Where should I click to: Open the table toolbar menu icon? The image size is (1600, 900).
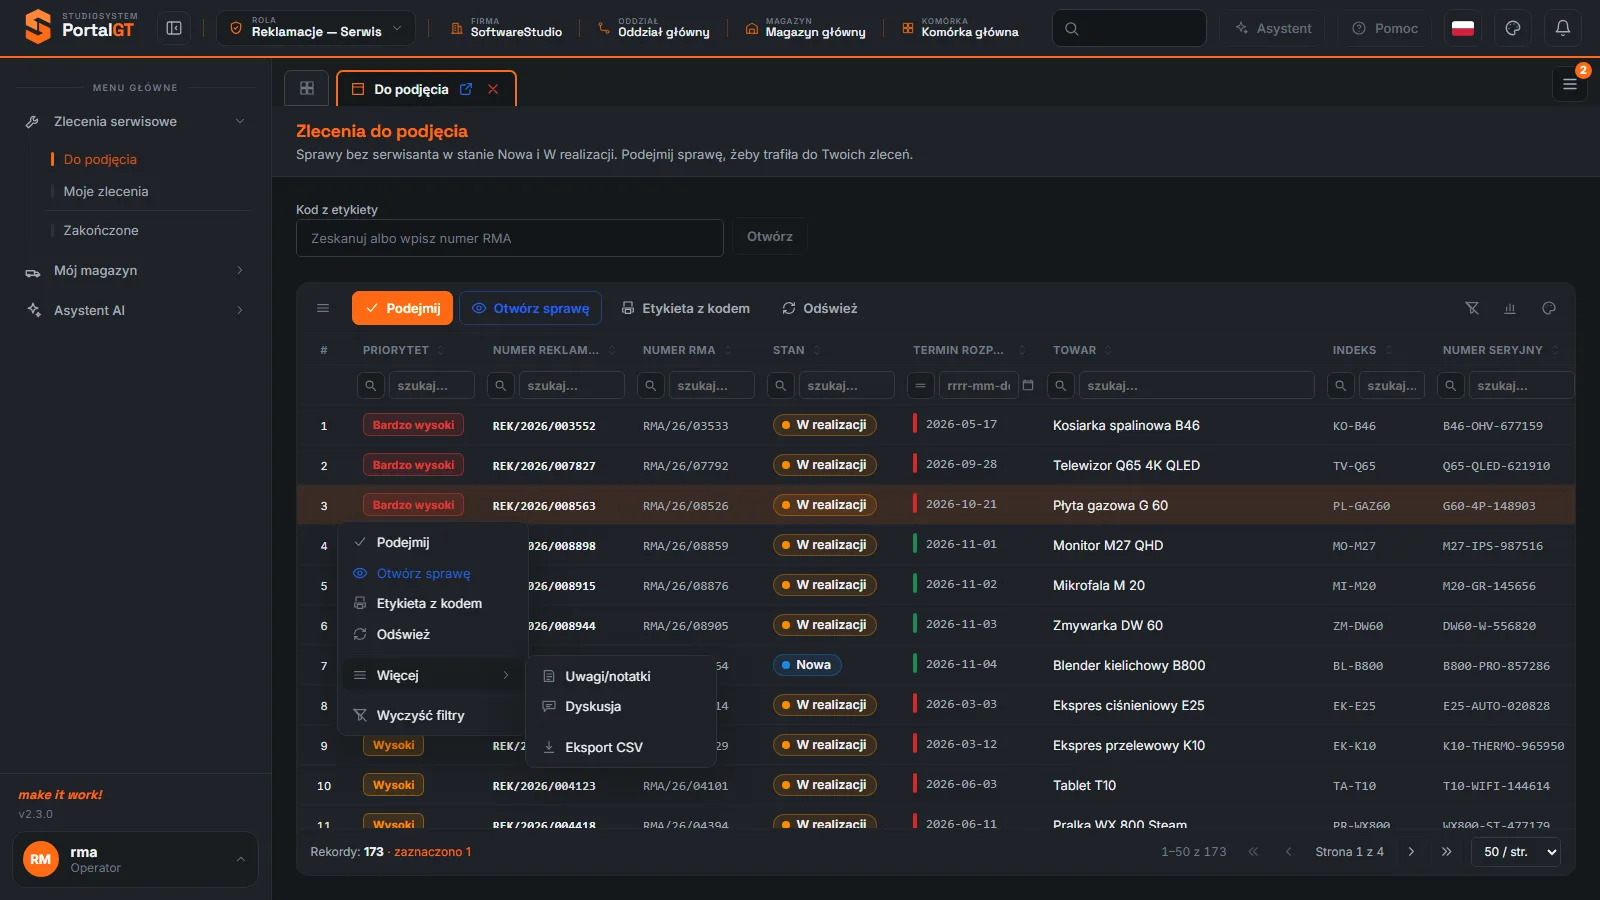(x=323, y=308)
